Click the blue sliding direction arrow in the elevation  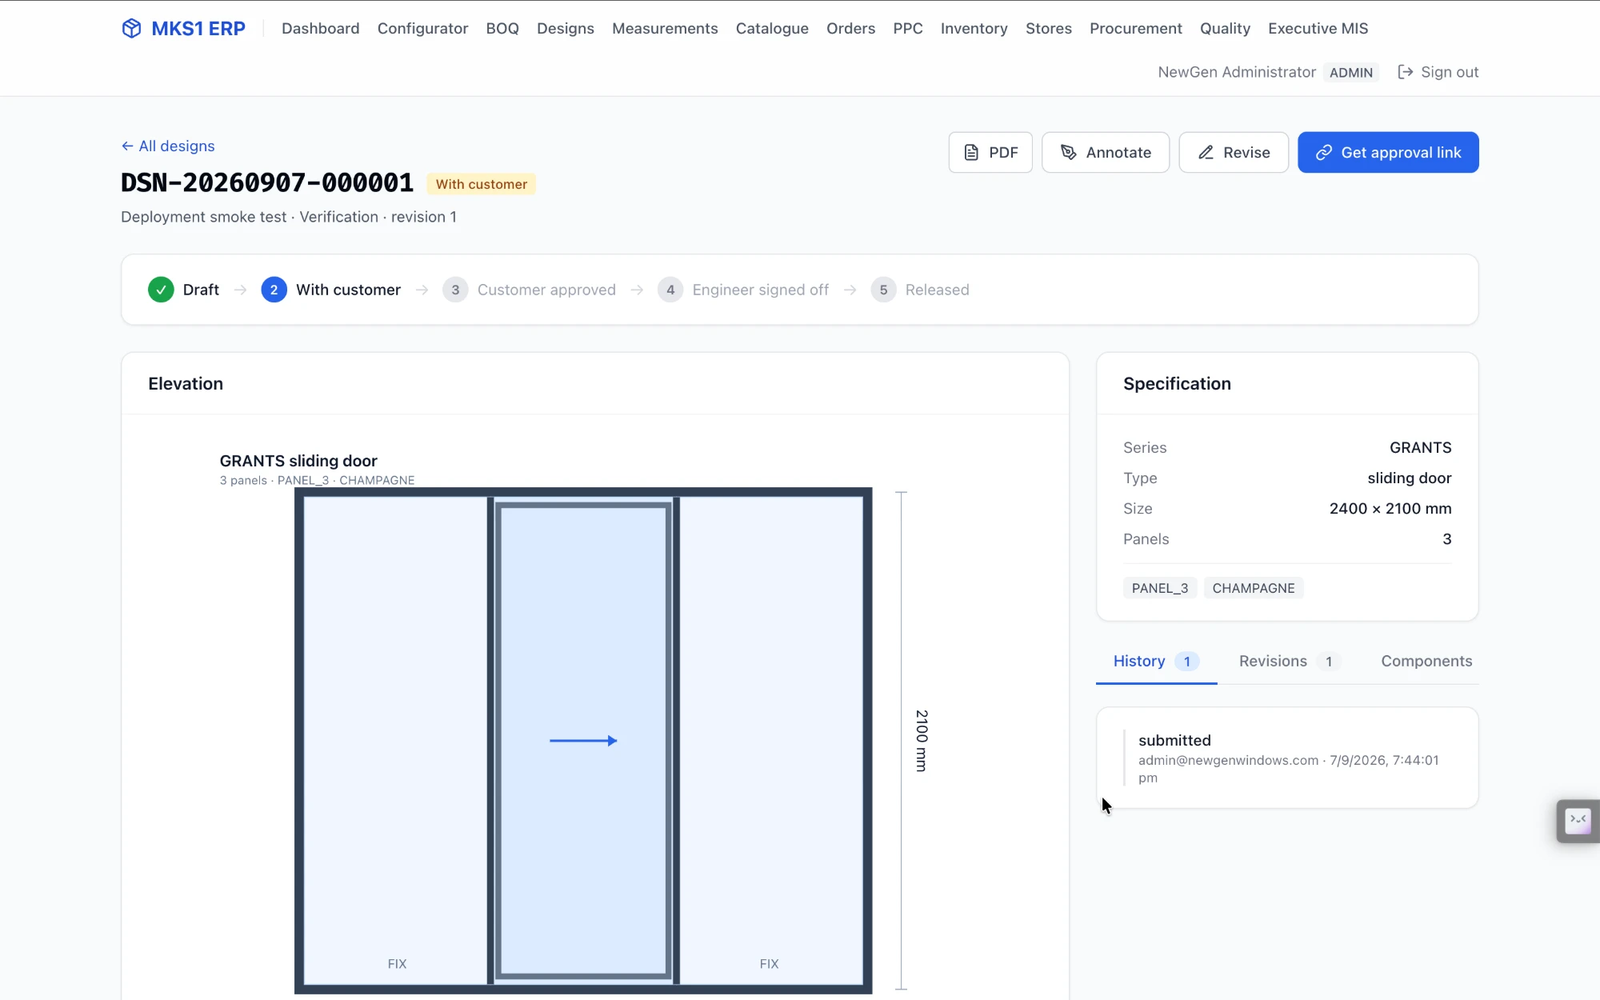pos(583,741)
